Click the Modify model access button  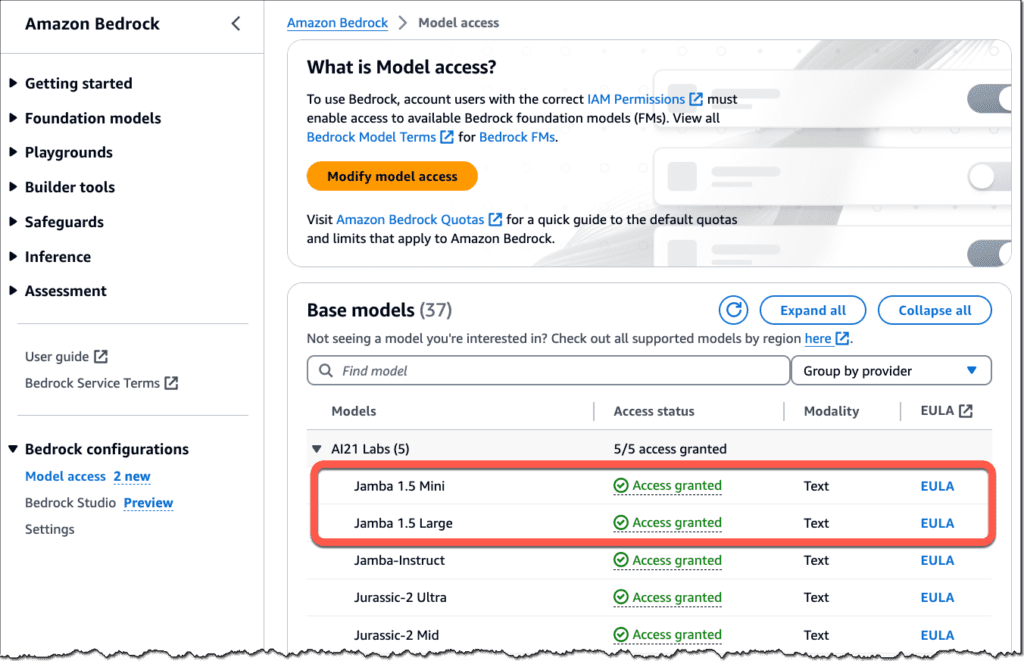coord(391,176)
